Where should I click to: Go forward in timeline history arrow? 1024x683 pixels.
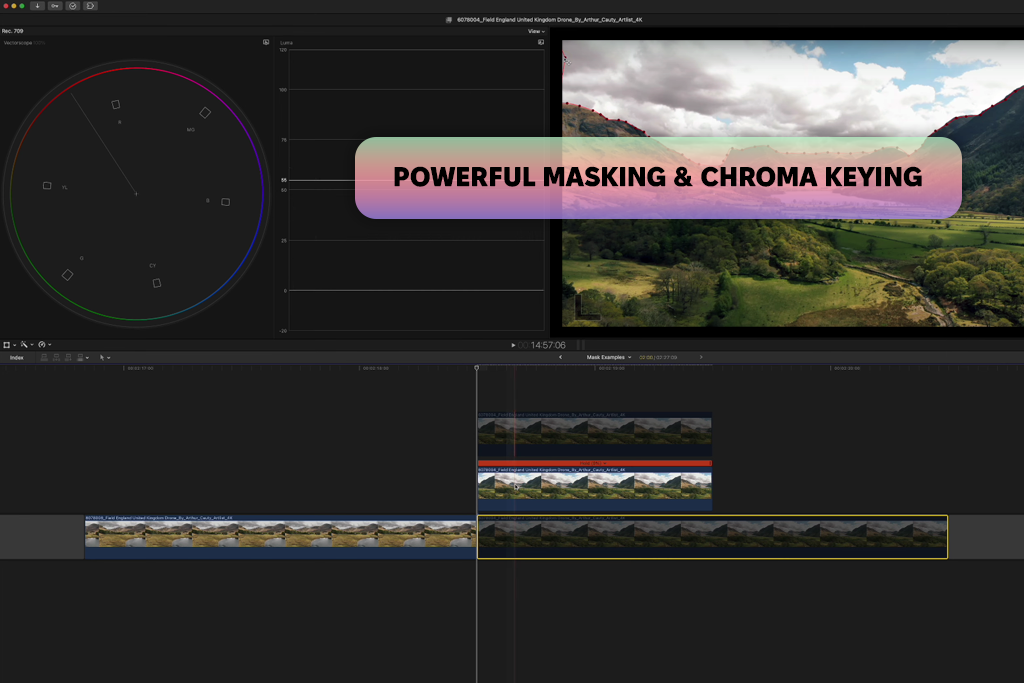701,357
